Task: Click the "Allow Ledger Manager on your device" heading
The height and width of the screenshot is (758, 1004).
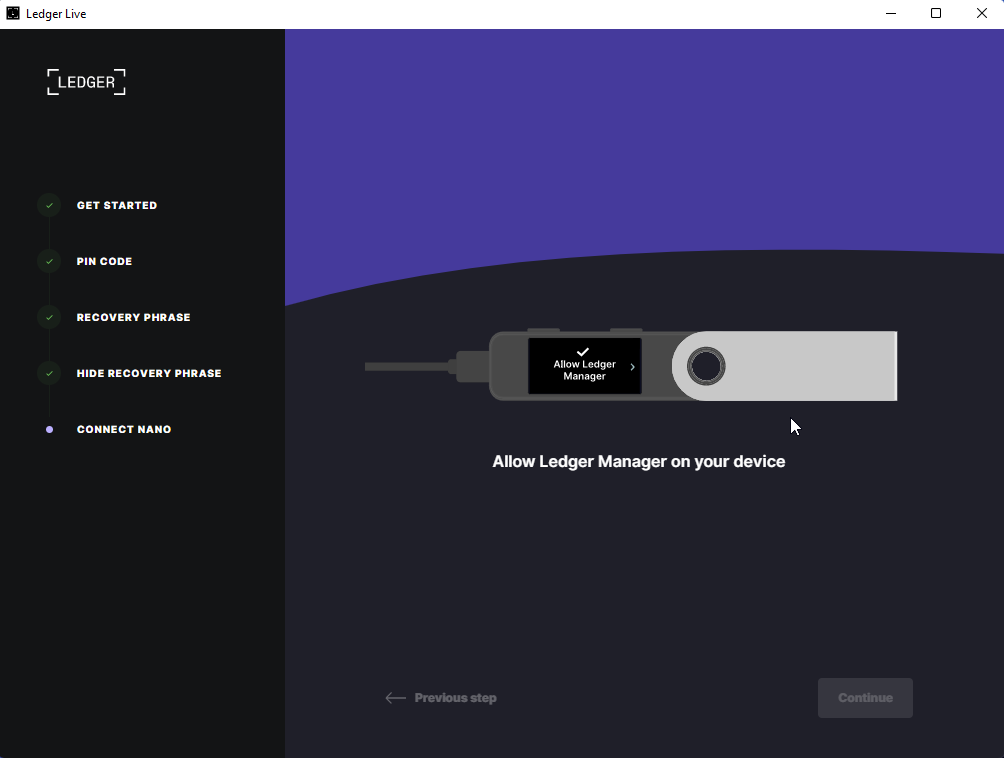Action: [638, 461]
